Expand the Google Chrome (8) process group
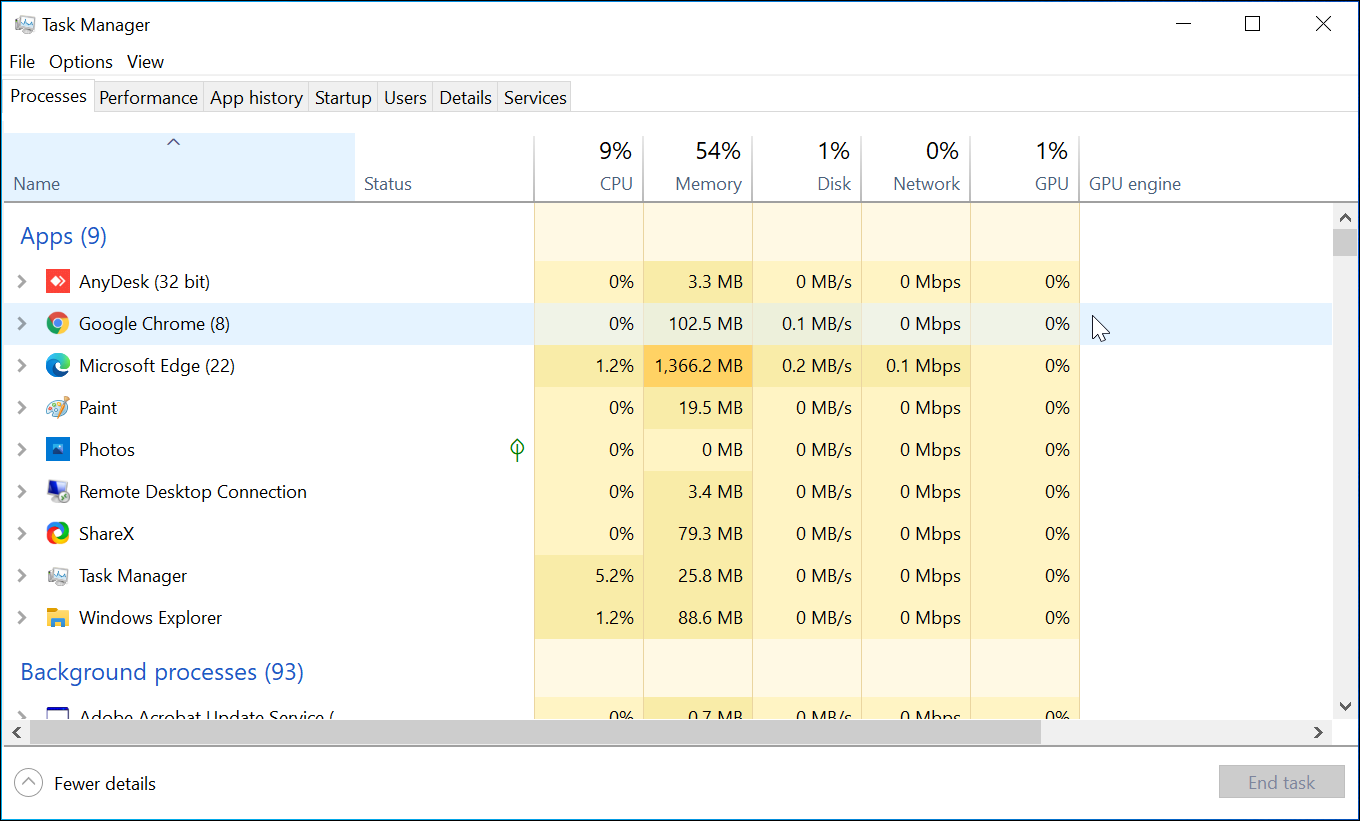Image resolution: width=1360 pixels, height=821 pixels. coord(22,324)
